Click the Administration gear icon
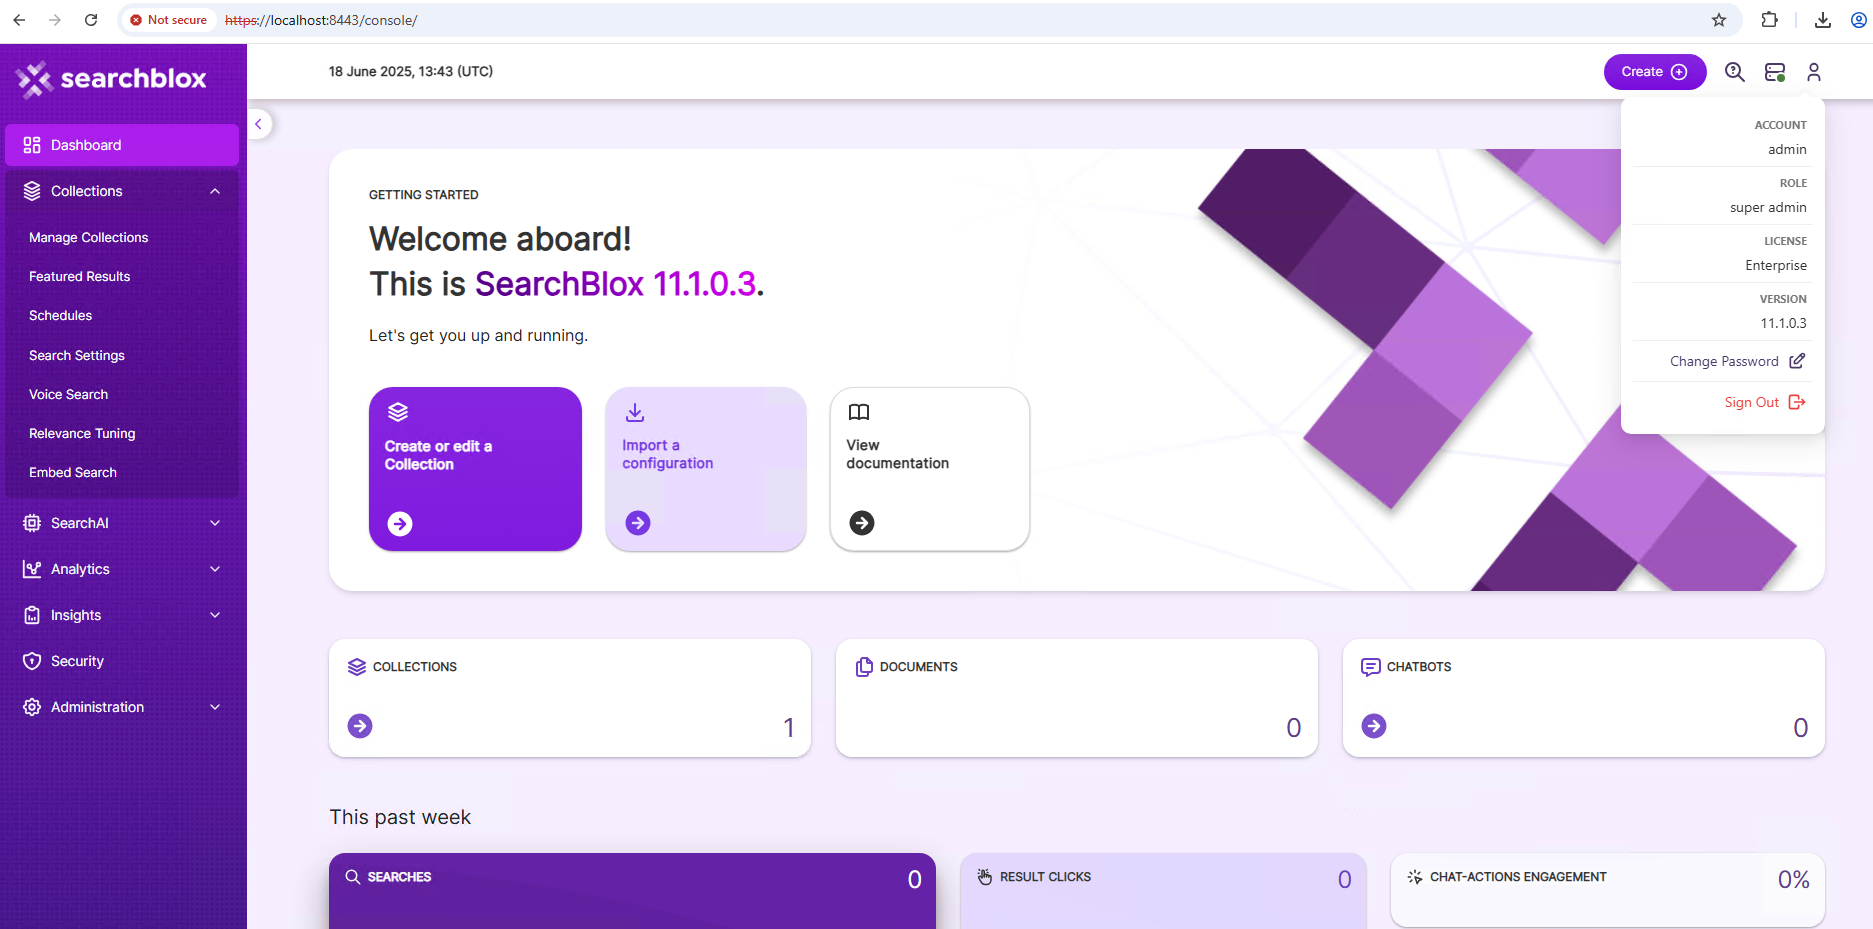Image resolution: width=1873 pixels, height=929 pixels. (32, 707)
